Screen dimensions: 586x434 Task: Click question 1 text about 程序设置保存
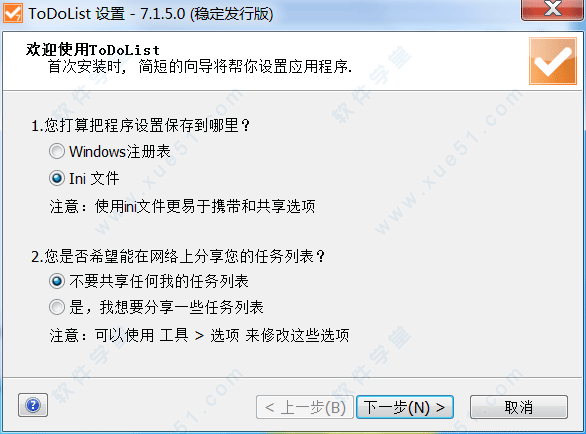point(140,125)
